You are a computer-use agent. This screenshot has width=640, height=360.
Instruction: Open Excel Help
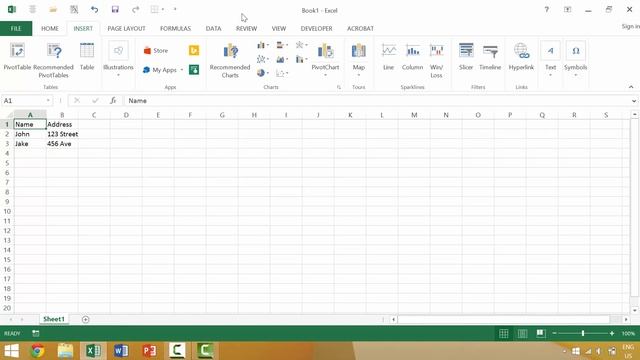click(547, 9)
